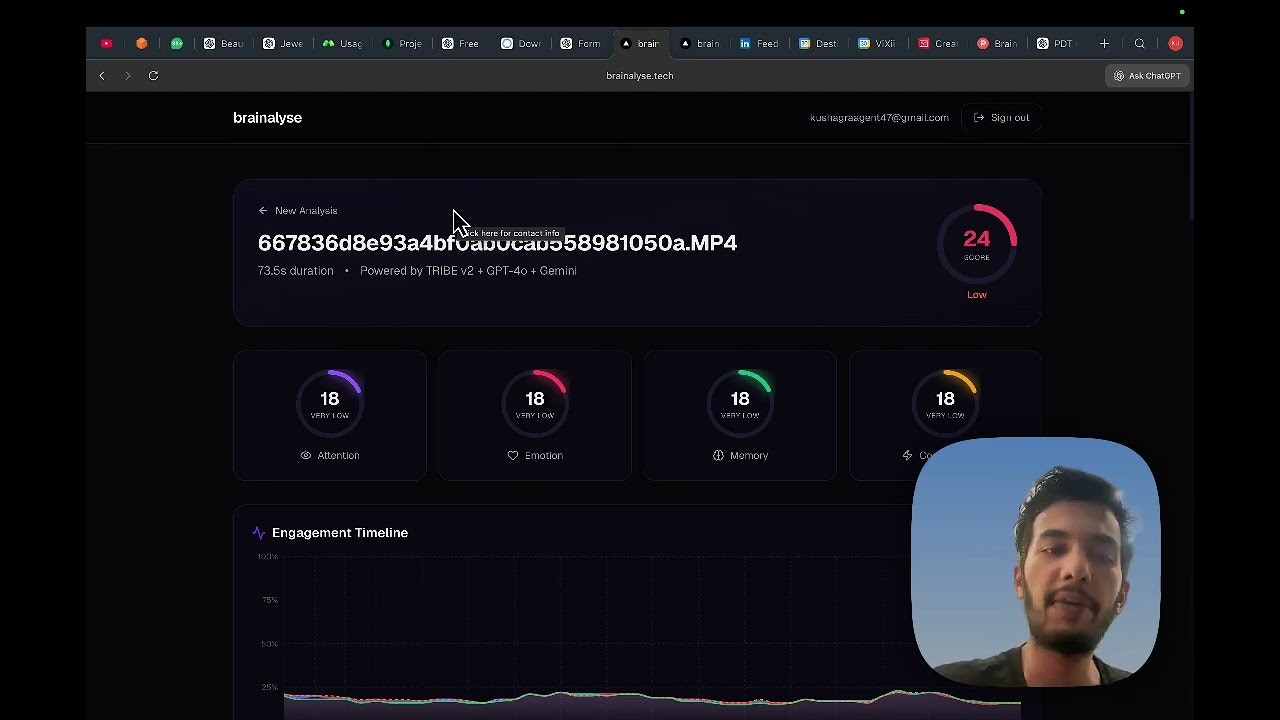Switch to the 'Creat' tab
Screen dimensions: 1280x720
coord(938,43)
